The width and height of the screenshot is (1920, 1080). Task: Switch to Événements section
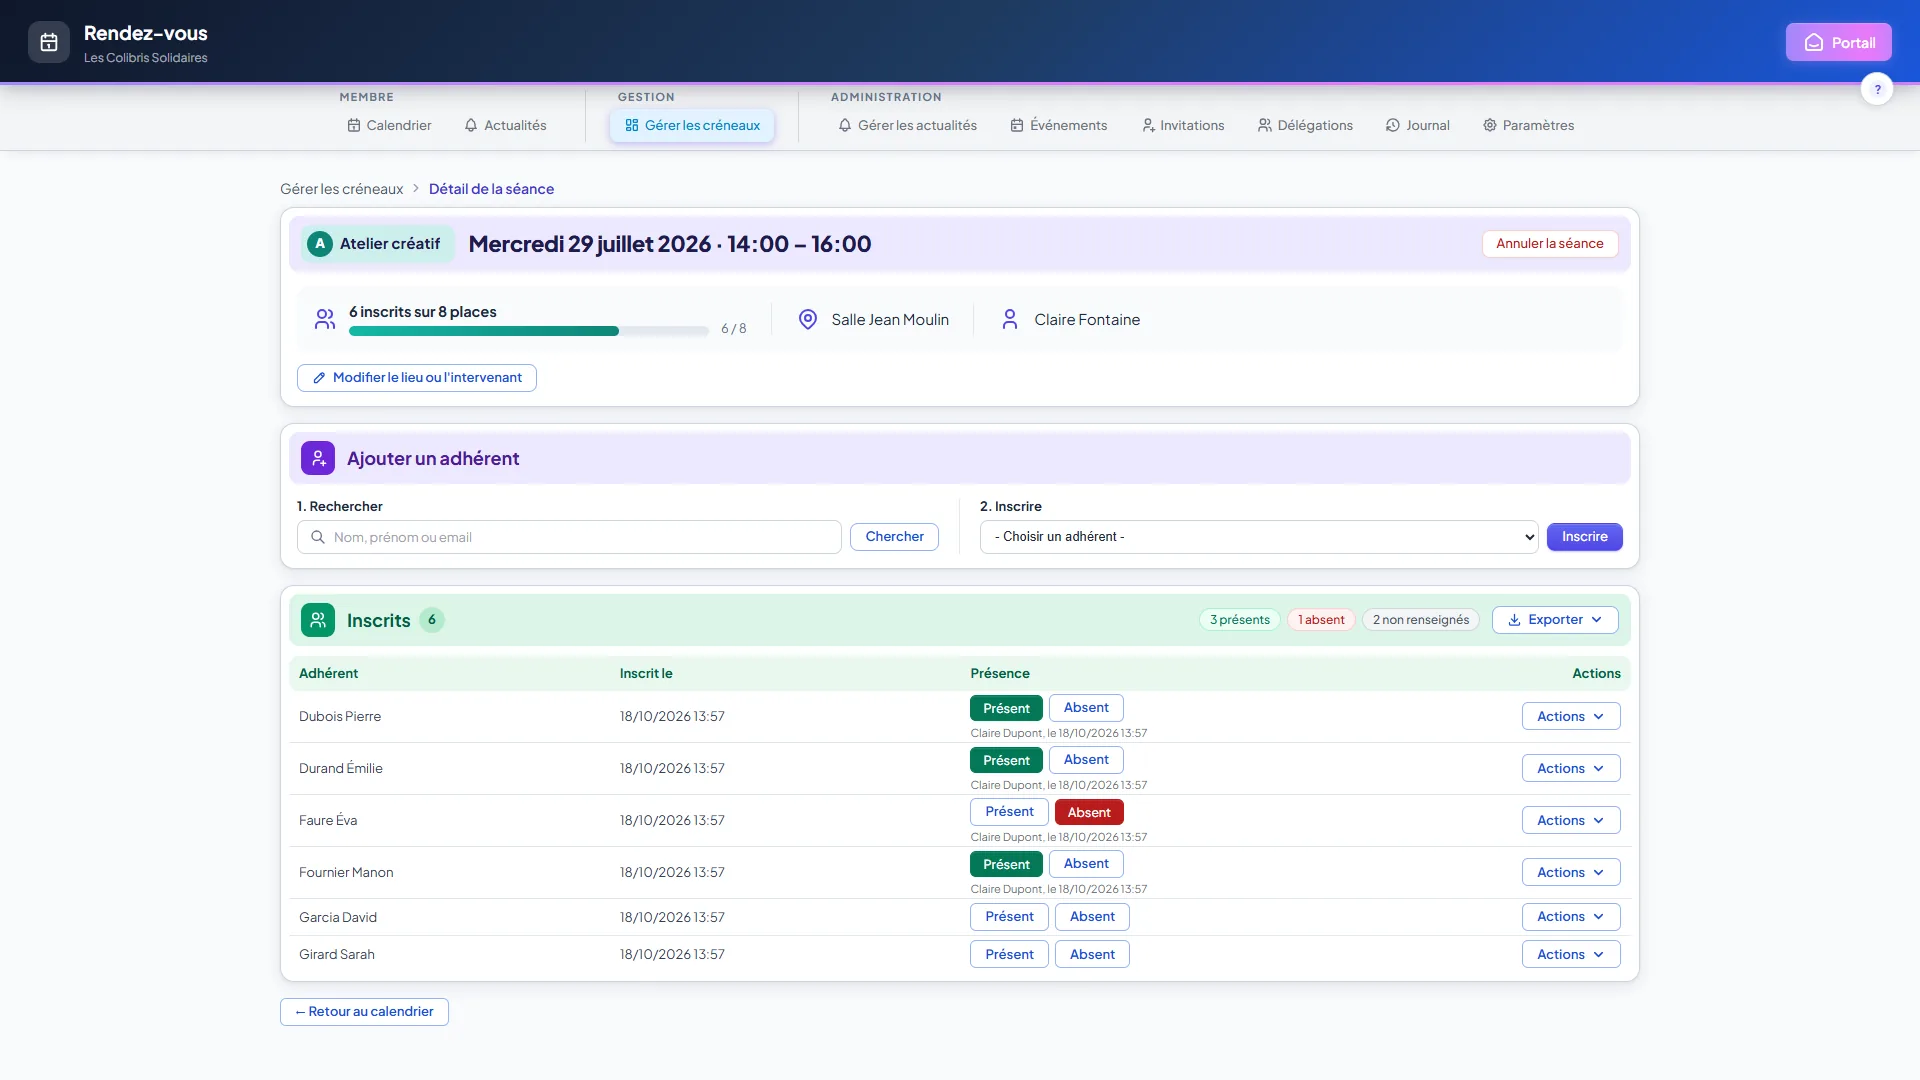pos(1058,125)
